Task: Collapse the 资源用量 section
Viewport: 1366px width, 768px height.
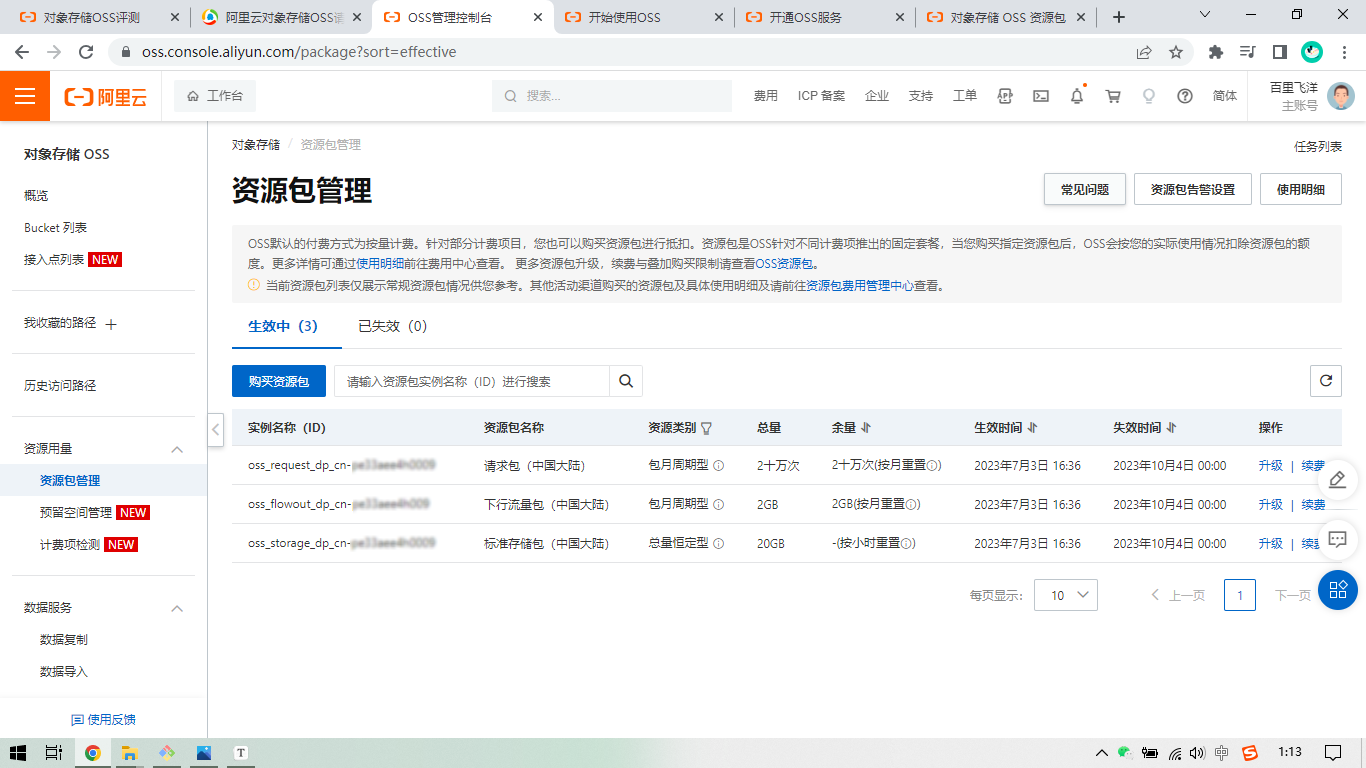Action: pyautogui.click(x=177, y=449)
